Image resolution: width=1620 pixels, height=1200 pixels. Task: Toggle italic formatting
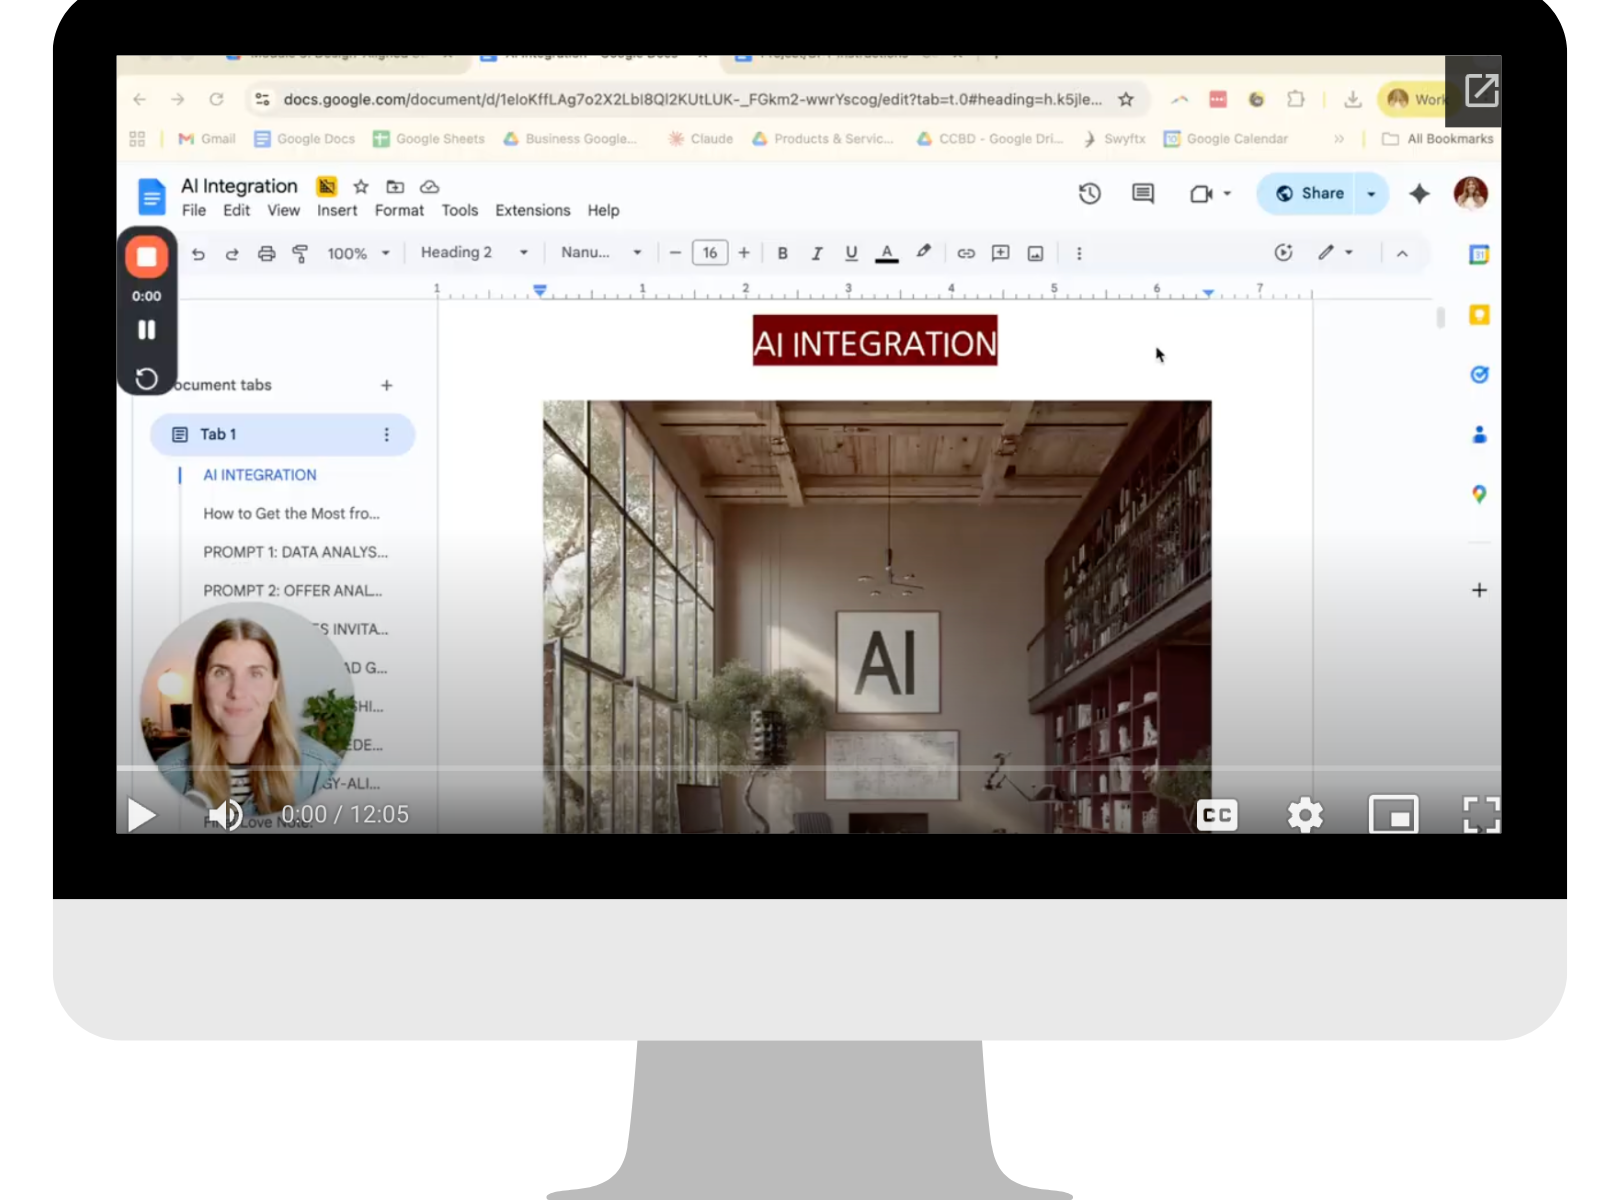(817, 253)
